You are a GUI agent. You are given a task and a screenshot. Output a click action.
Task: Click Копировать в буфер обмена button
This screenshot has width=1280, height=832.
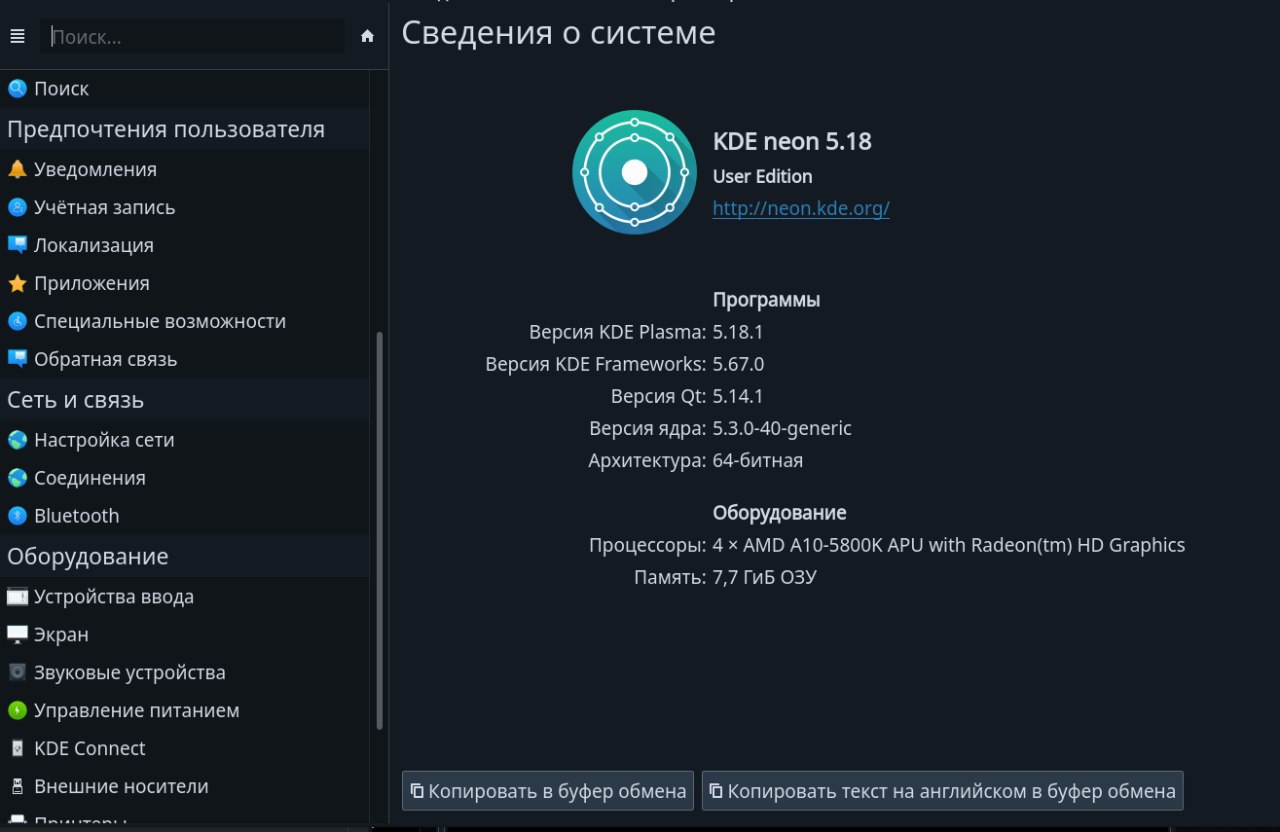coord(548,791)
